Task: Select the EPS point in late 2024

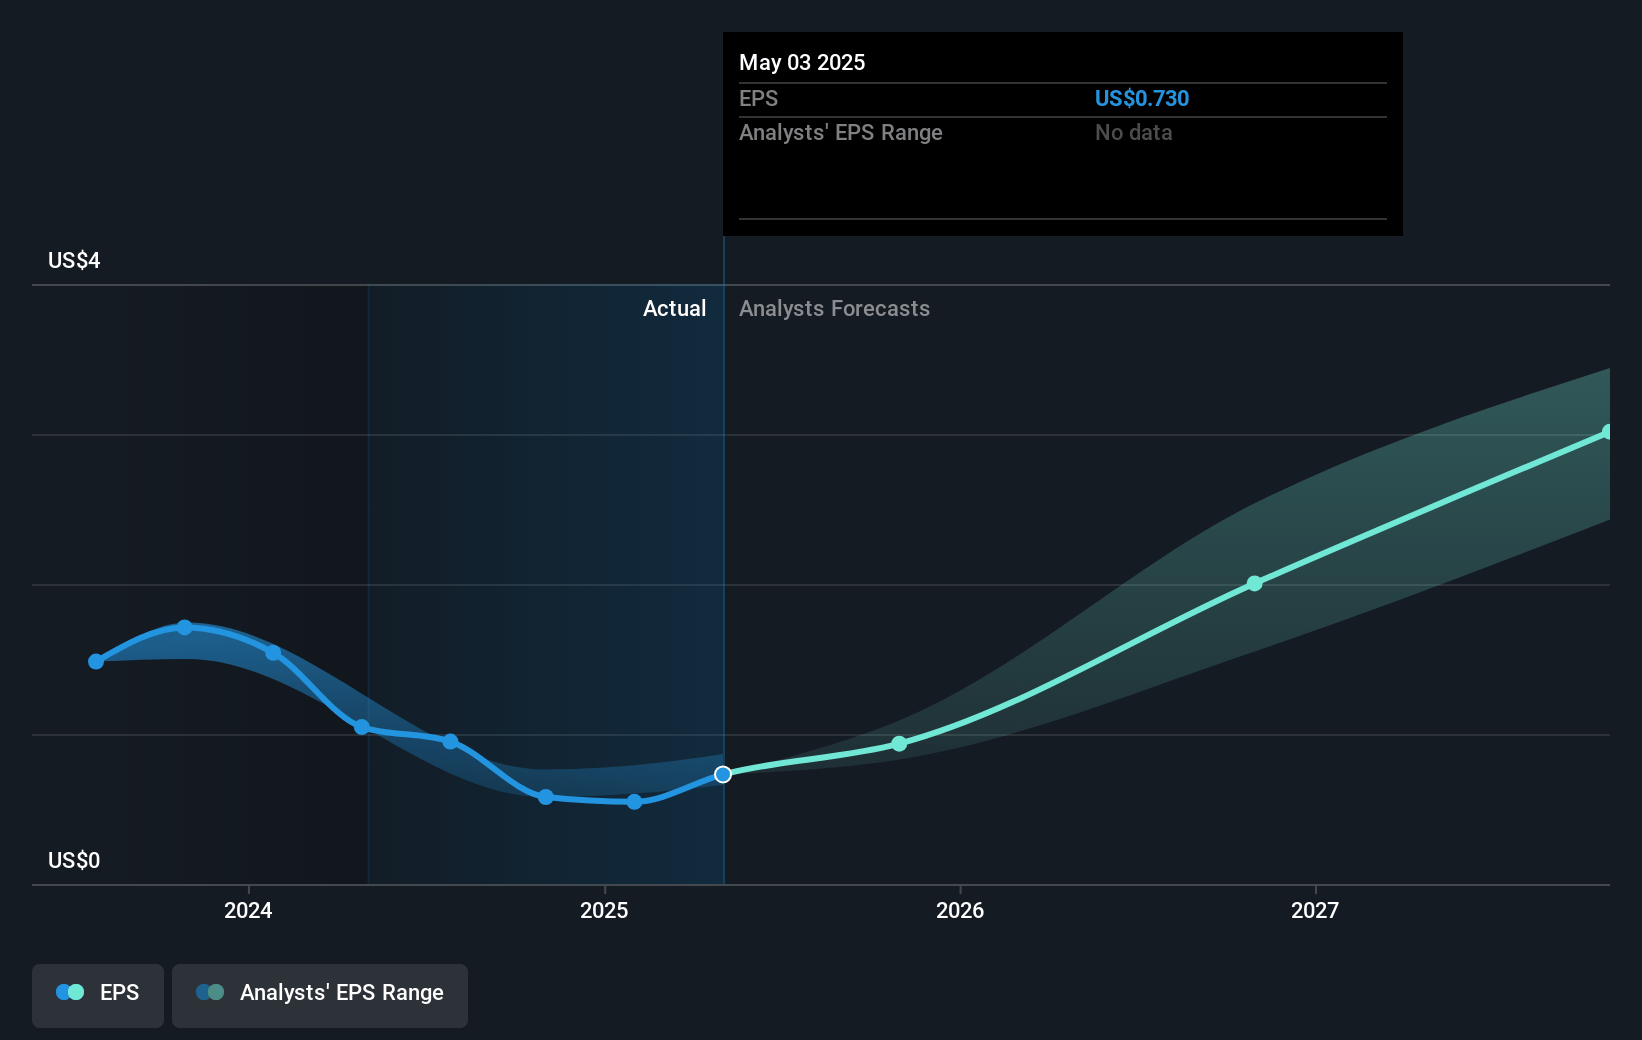Action: tap(546, 797)
